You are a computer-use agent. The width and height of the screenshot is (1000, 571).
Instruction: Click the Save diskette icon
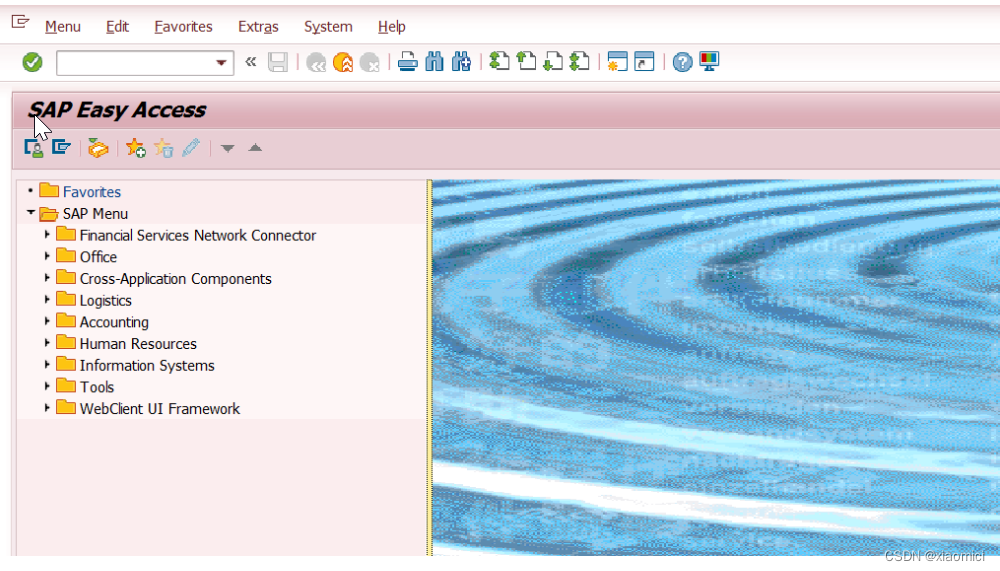tap(278, 62)
